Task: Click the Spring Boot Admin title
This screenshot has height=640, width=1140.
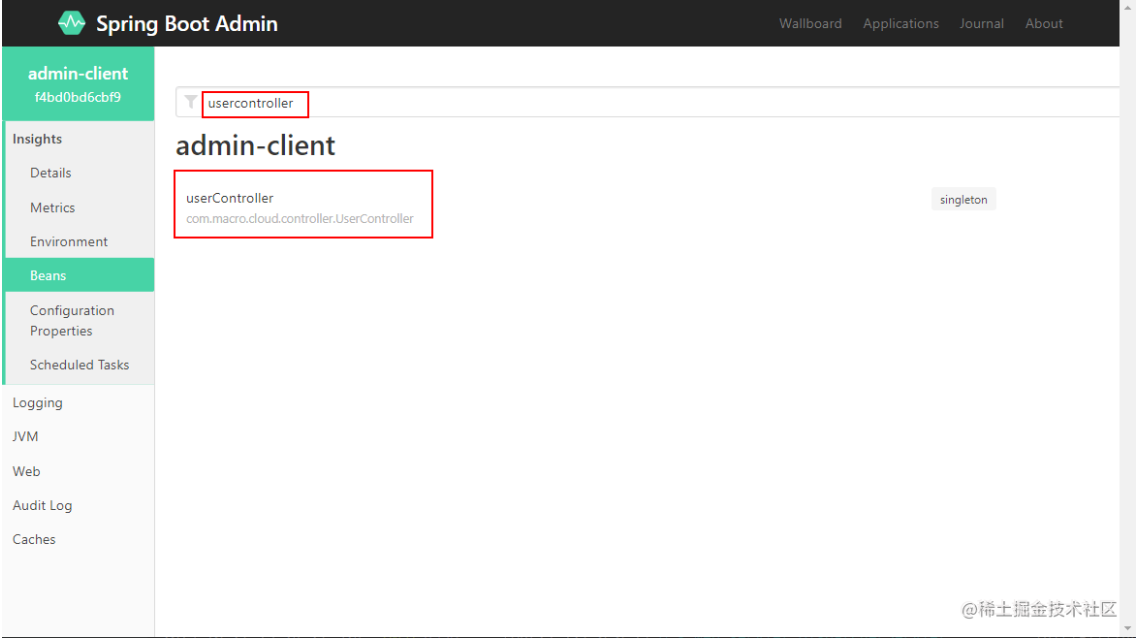Action: click(x=187, y=23)
